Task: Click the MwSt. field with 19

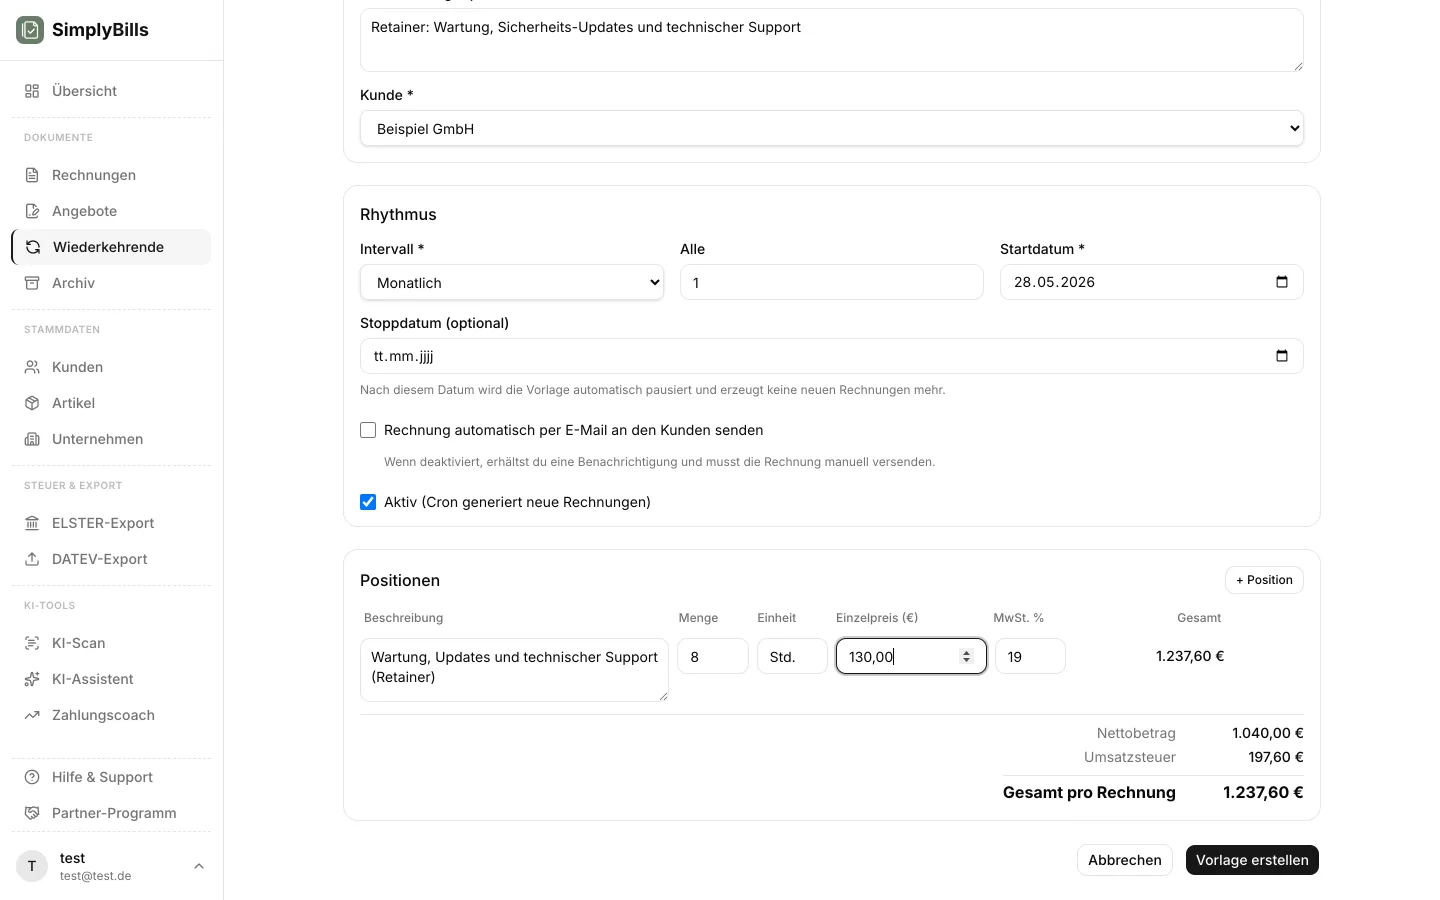Action: (x=1030, y=656)
